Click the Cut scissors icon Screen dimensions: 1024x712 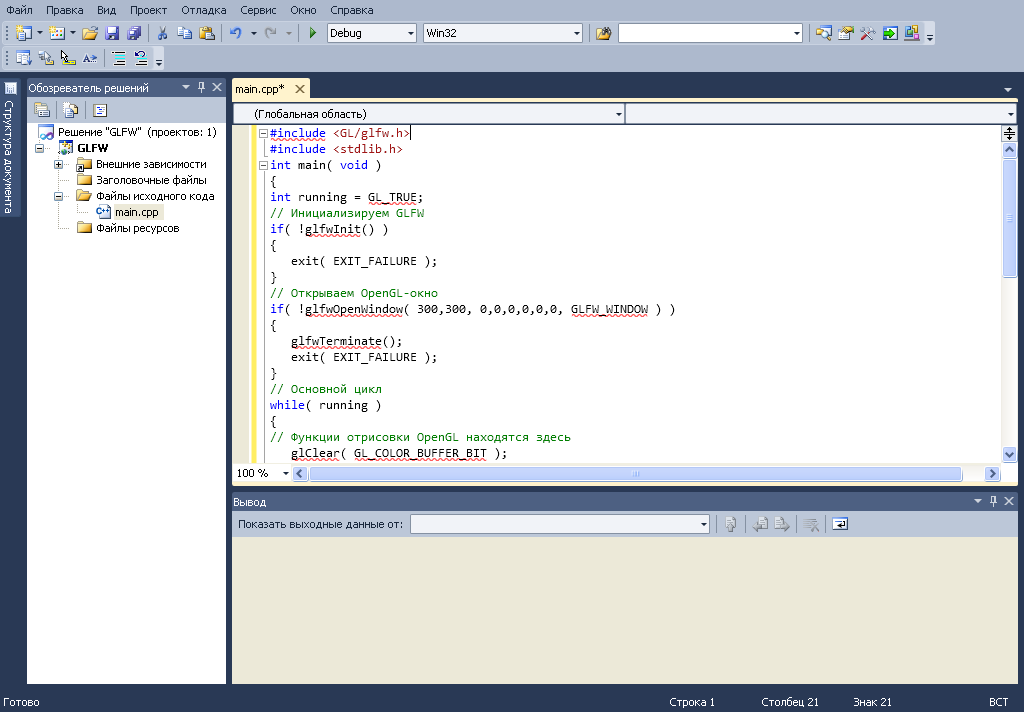[x=162, y=33]
